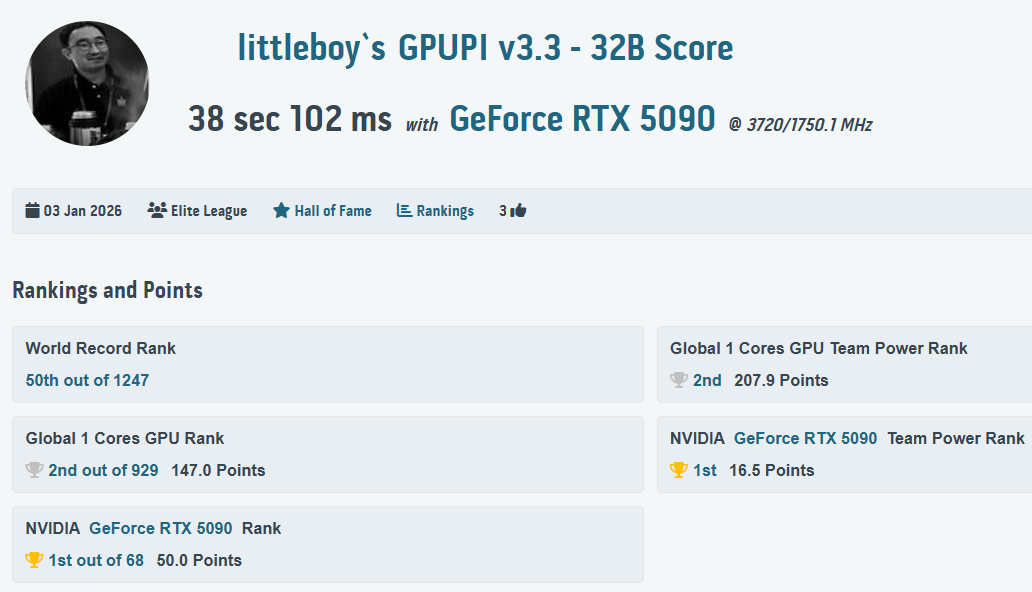Give a thumbs up to this score

(518, 210)
